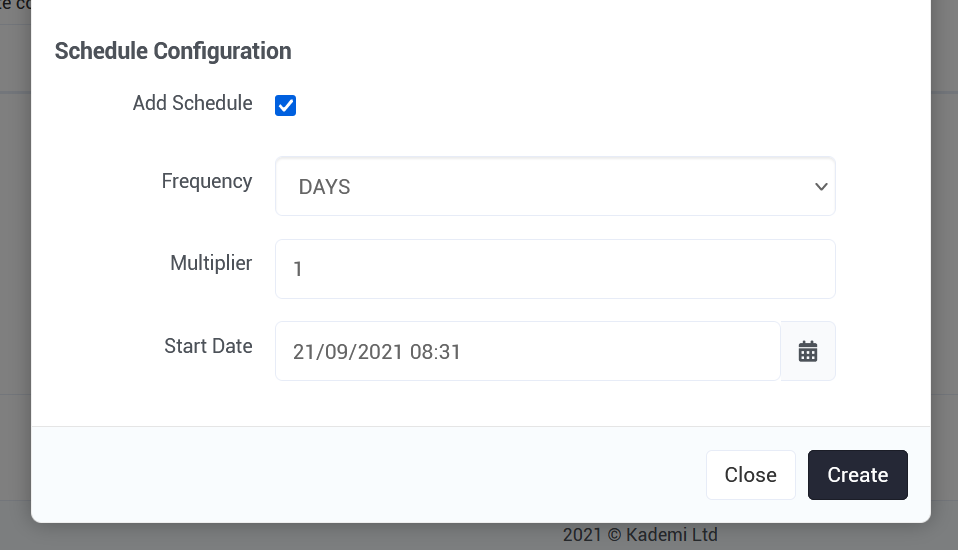Screen dimensions: 958x550
Task: Uncheck the Add Schedule checkbox
Action: click(x=285, y=105)
